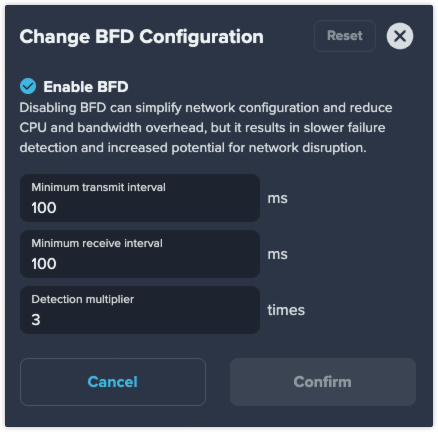Click the Change BFD Configuration title
This screenshot has height=432, width=438.
click(141, 36)
